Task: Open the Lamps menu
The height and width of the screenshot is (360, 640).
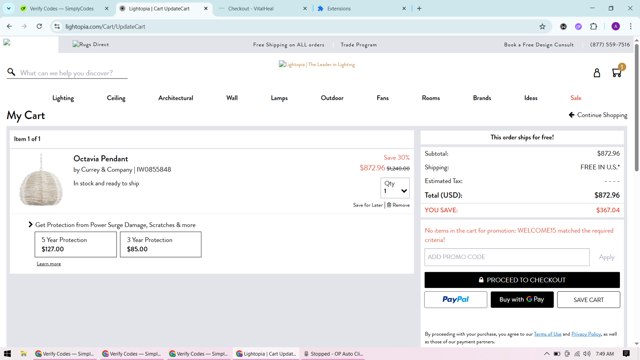Action: coord(279,98)
